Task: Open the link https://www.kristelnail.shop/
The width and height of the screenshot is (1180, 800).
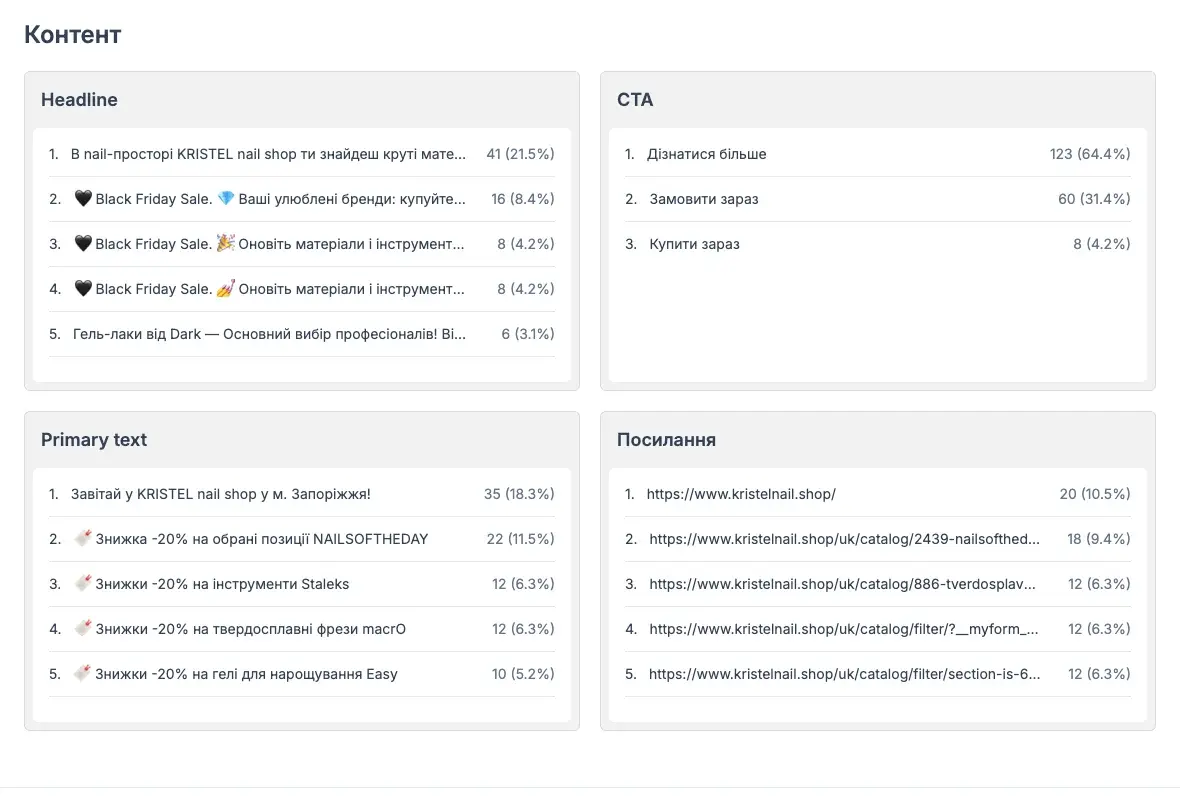Action: click(x=741, y=494)
